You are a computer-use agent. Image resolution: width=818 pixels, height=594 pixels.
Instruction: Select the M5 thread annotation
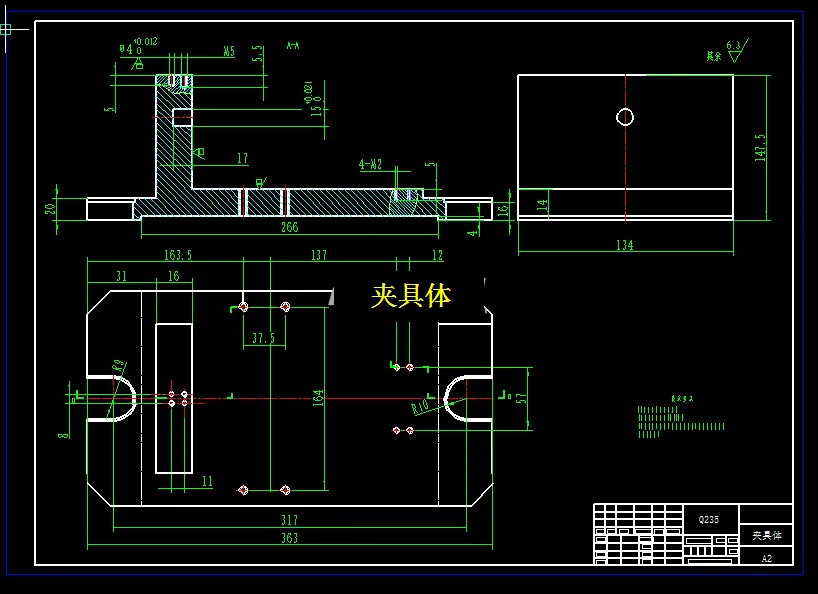click(x=229, y=48)
